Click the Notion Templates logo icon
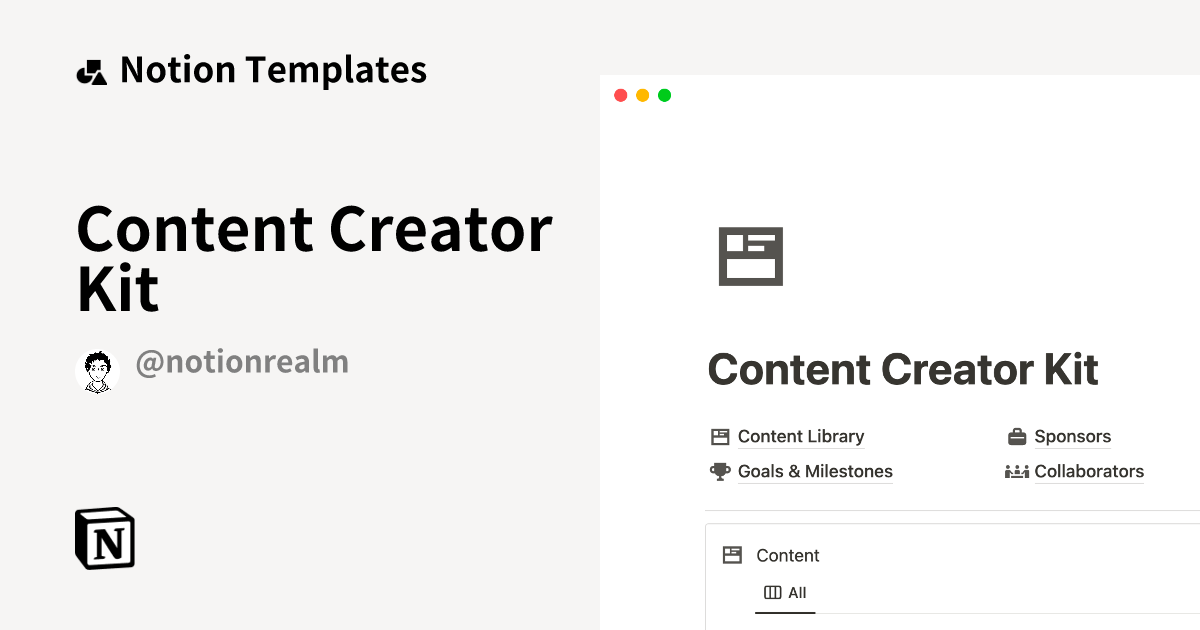 [x=91, y=69]
